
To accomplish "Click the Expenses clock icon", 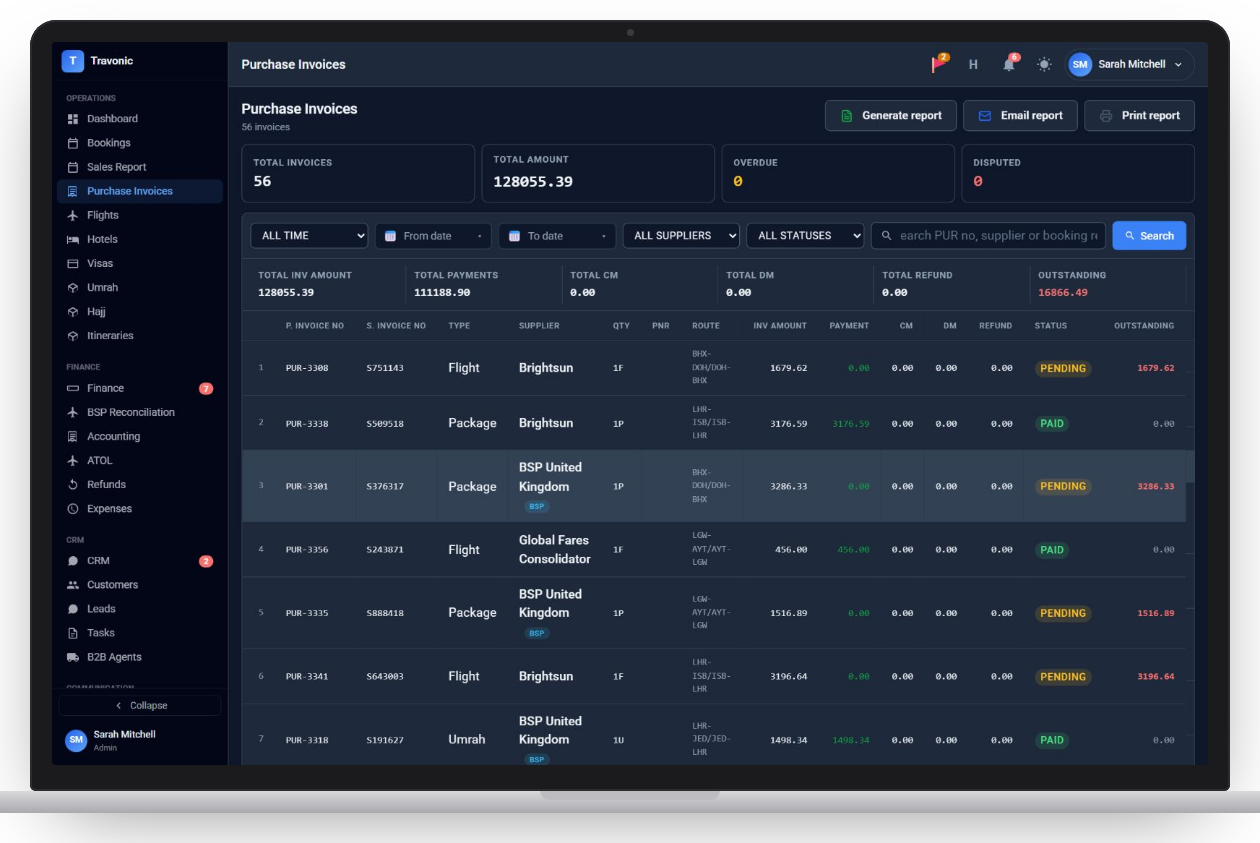I will tap(73, 508).
